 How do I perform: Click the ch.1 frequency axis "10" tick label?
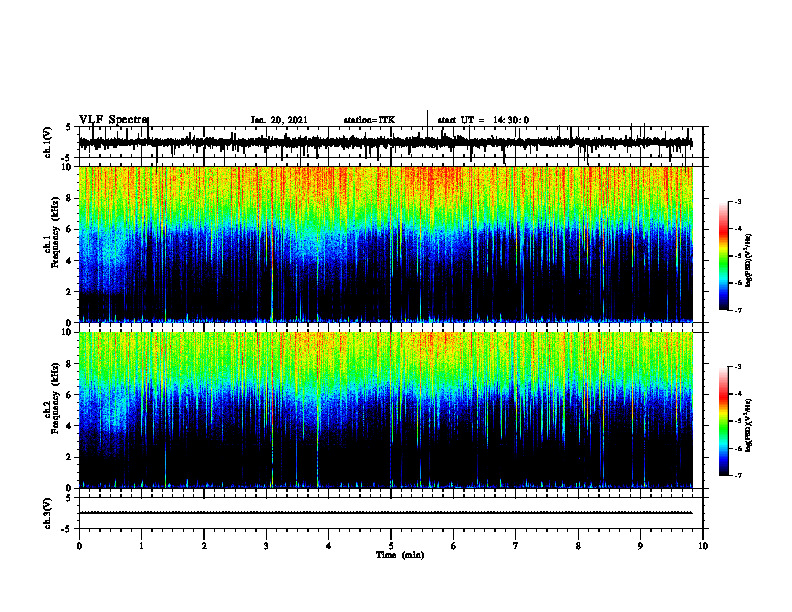coord(67,167)
